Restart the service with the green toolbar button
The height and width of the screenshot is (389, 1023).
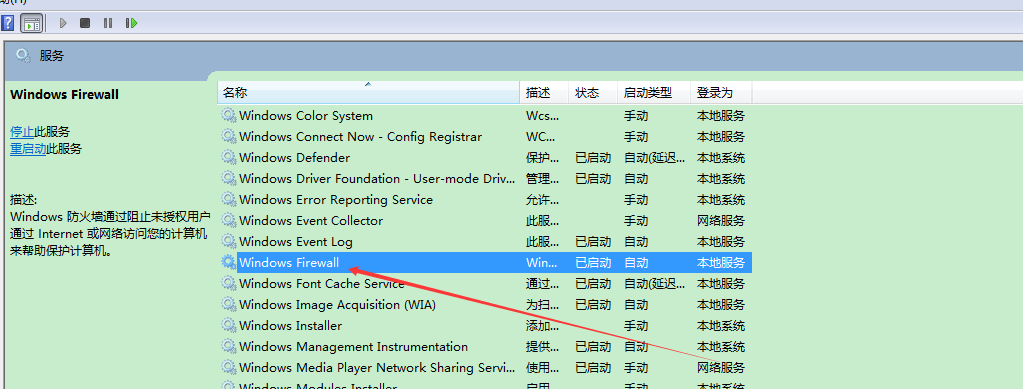(x=132, y=23)
